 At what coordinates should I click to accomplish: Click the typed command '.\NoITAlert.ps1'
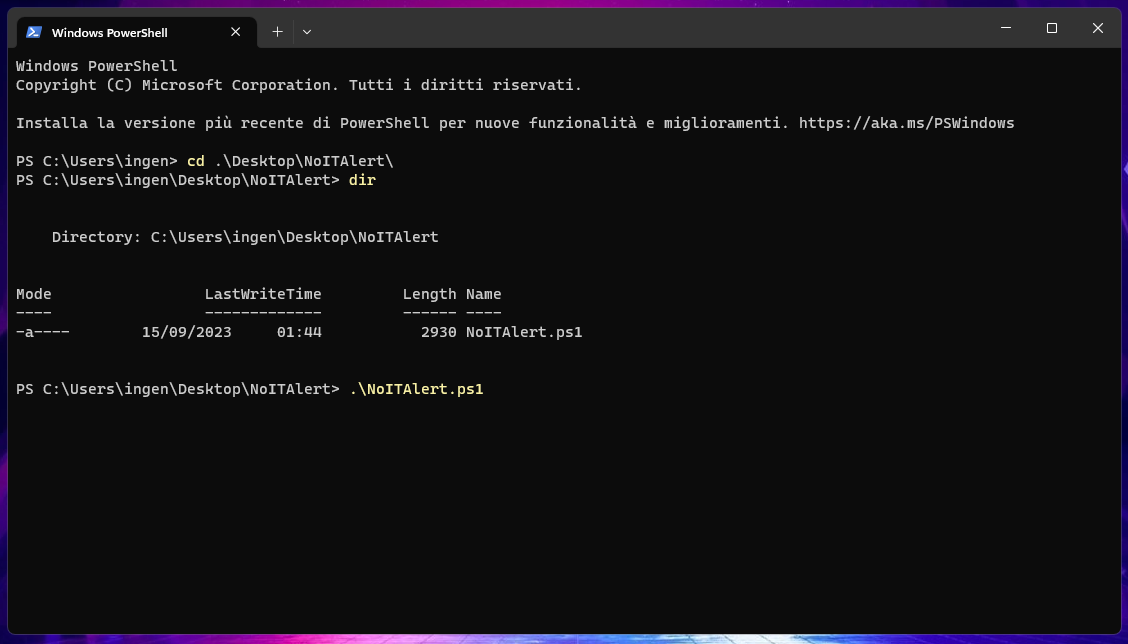(x=417, y=389)
